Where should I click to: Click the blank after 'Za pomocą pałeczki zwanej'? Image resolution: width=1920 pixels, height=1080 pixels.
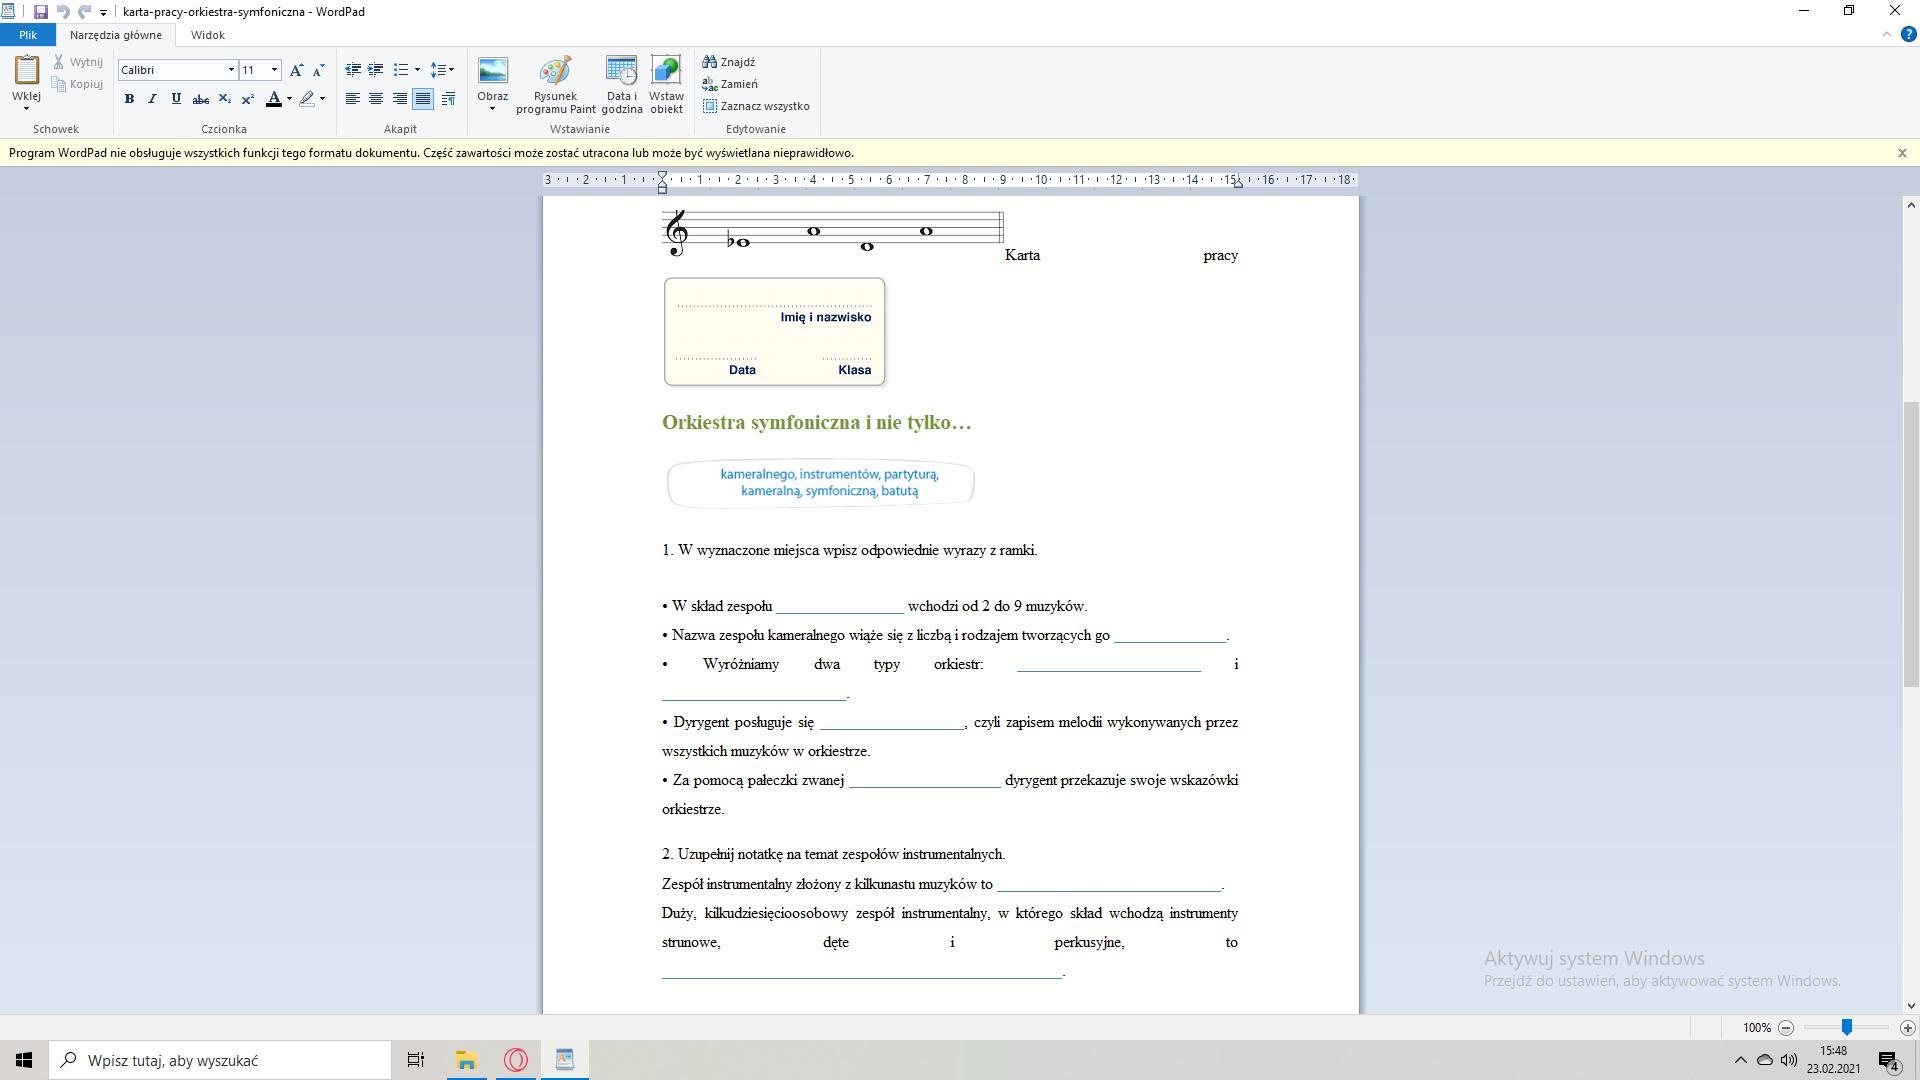(925, 781)
